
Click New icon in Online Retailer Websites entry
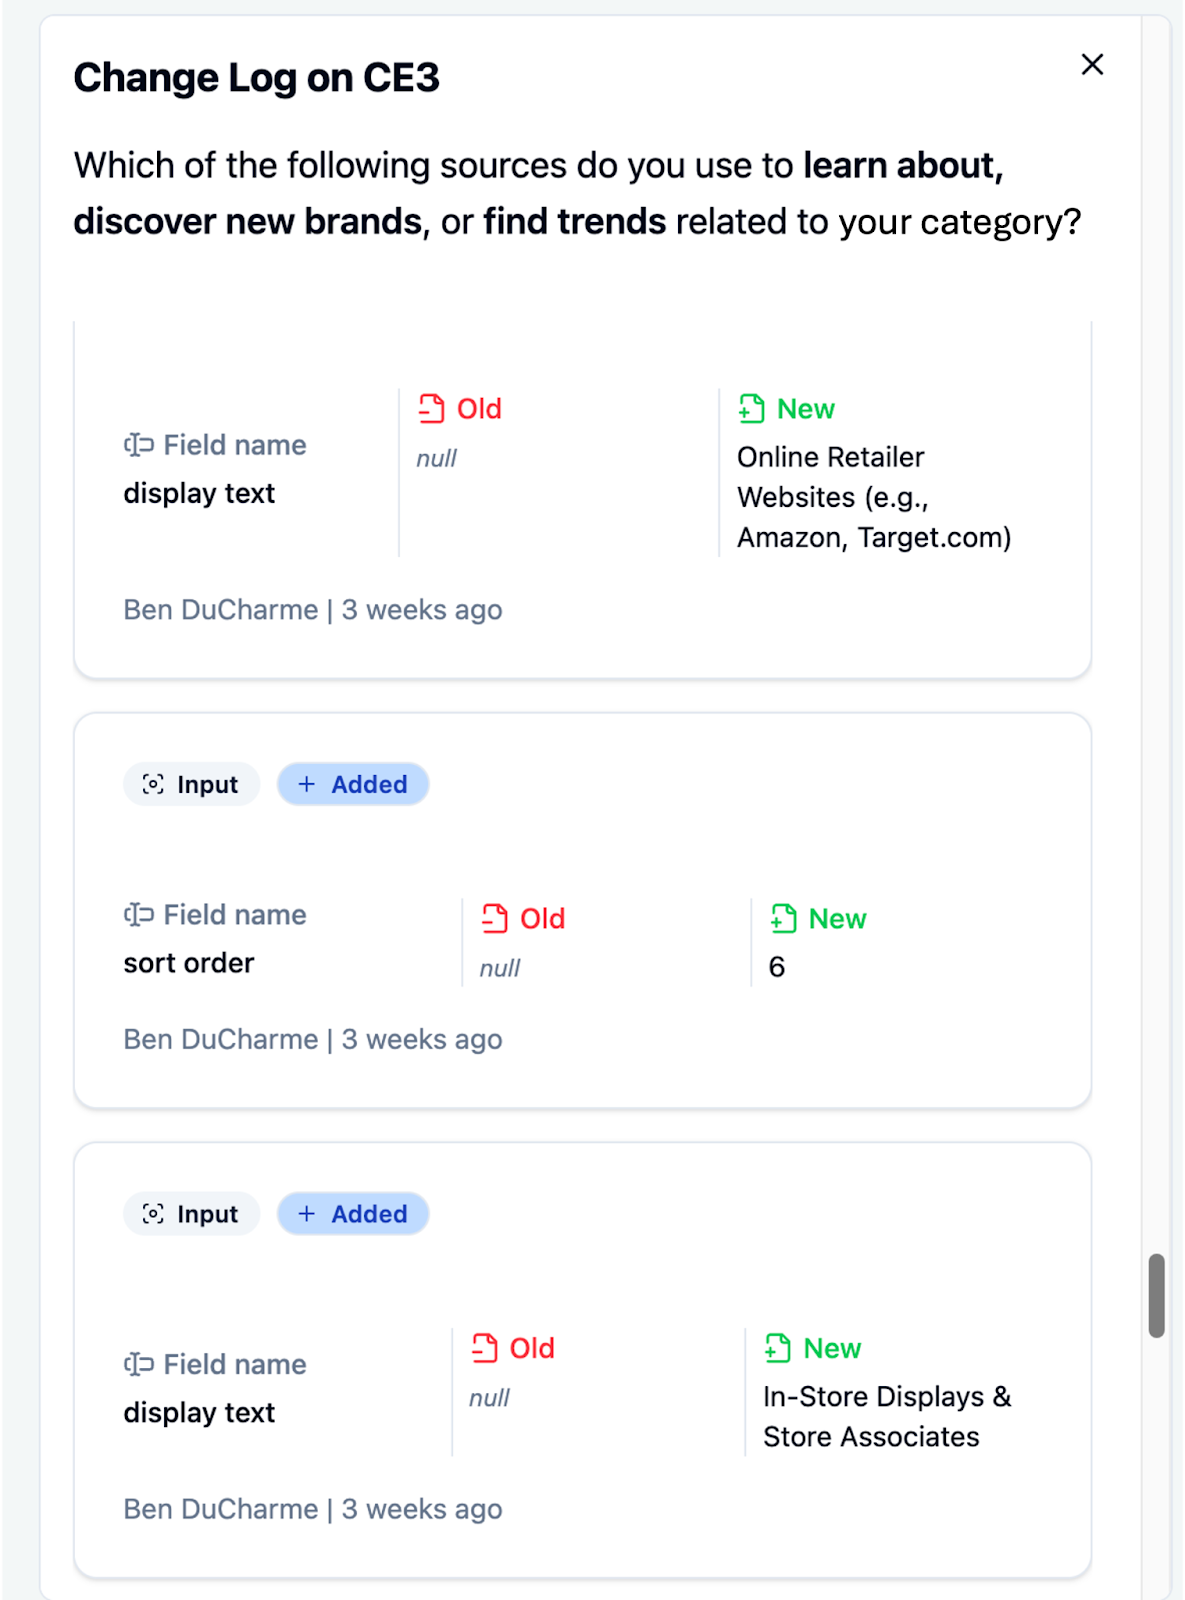click(751, 409)
